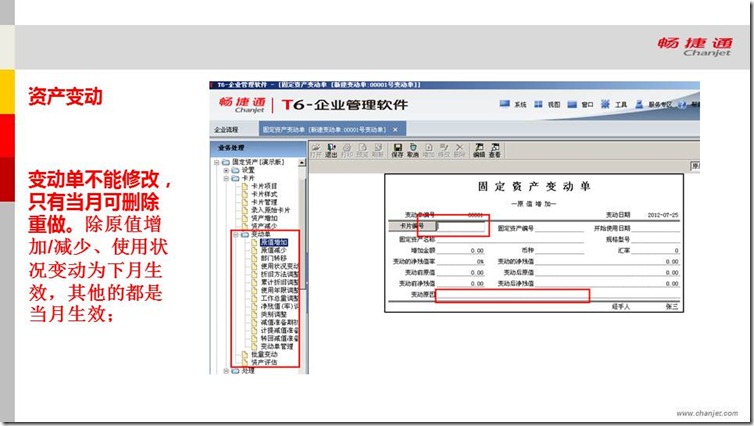Viewport: 754px width, 426px height.
Task: Click the 规格型号 field
Action: click(655, 239)
